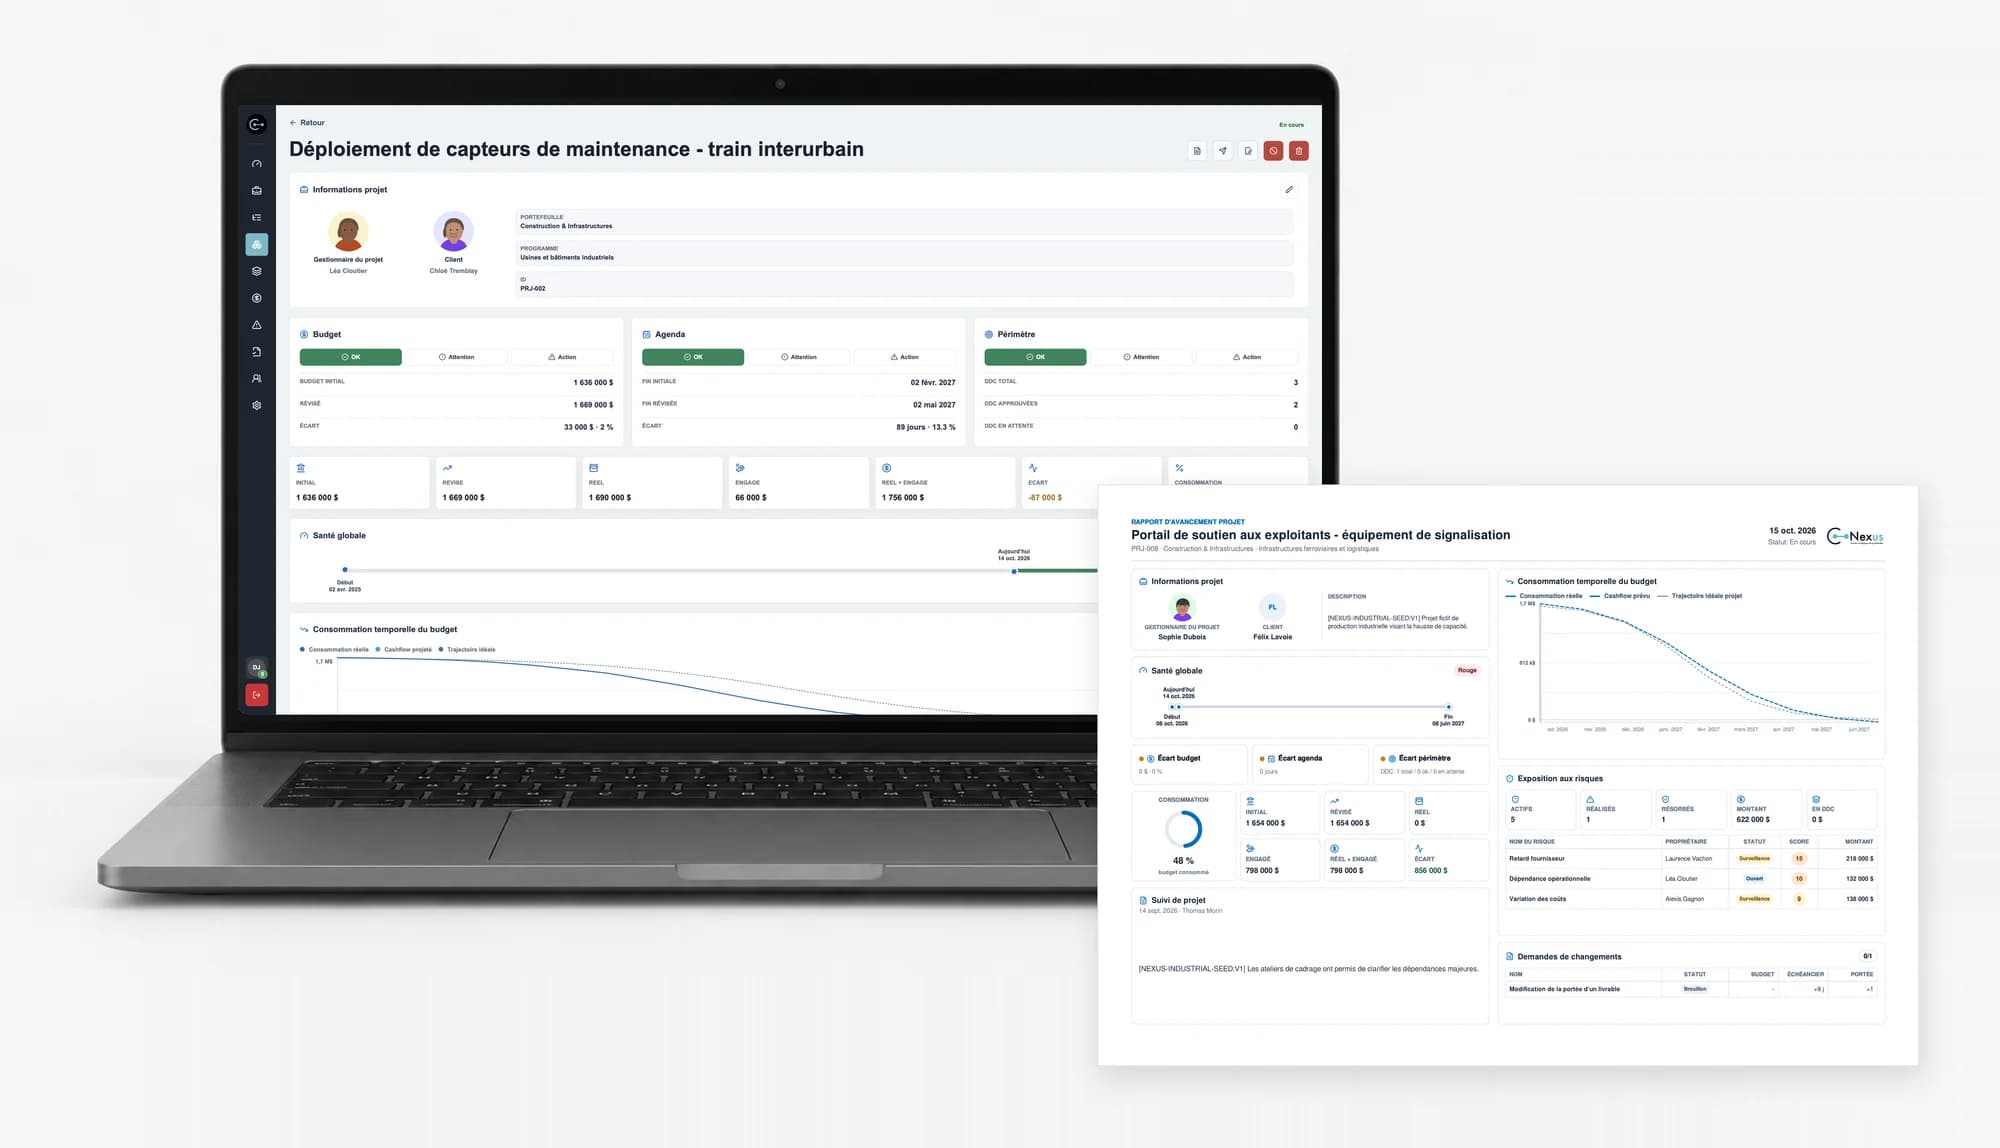Image resolution: width=2000 pixels, height=1148 pixels.
Task: Open the settings gear icon in sidebar
Action: pyautogui.click(x=257, y=406)
